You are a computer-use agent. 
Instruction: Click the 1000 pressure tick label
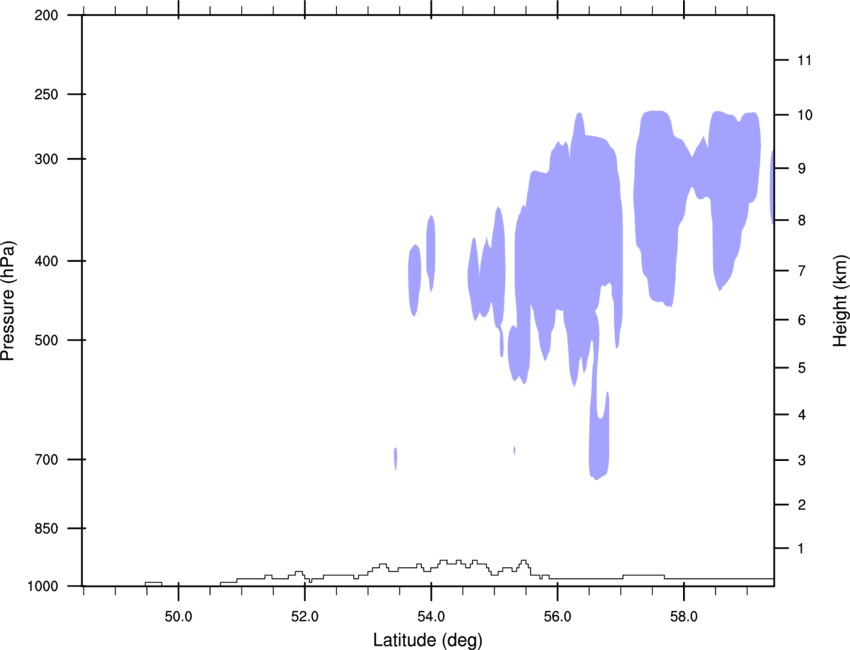tap(42, 586)
